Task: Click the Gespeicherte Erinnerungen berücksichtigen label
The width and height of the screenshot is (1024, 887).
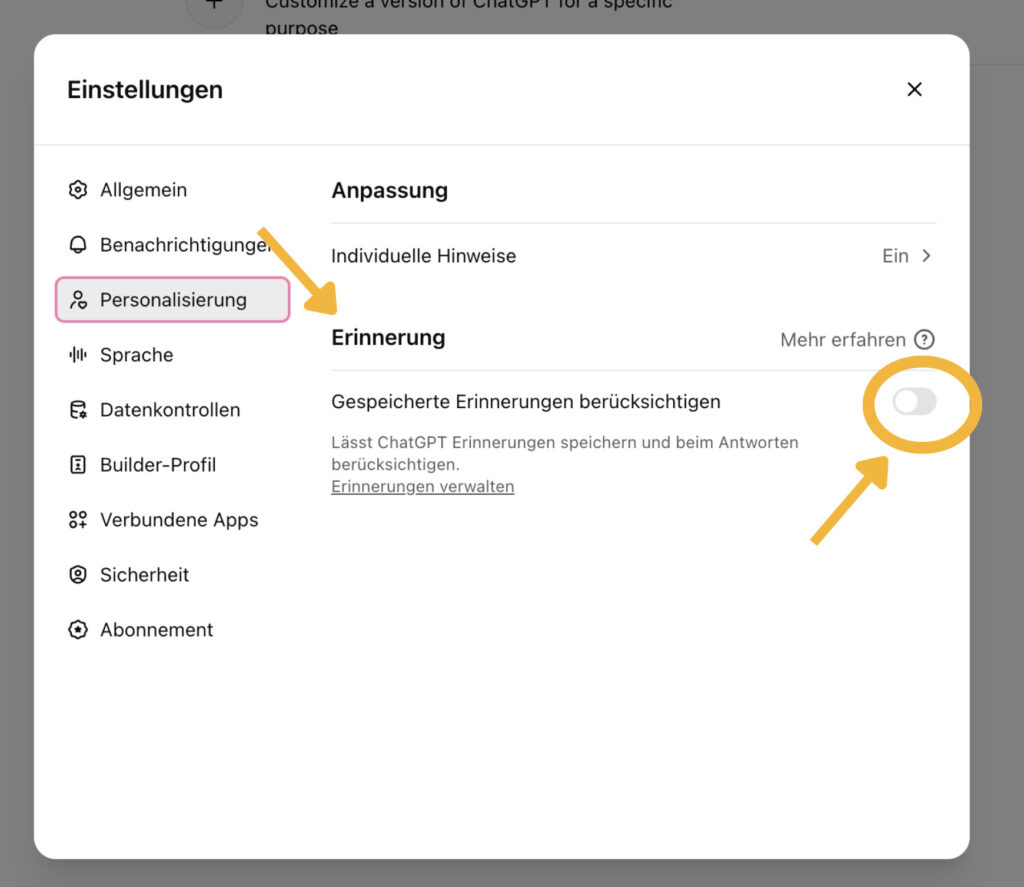Action: [525, 402]
